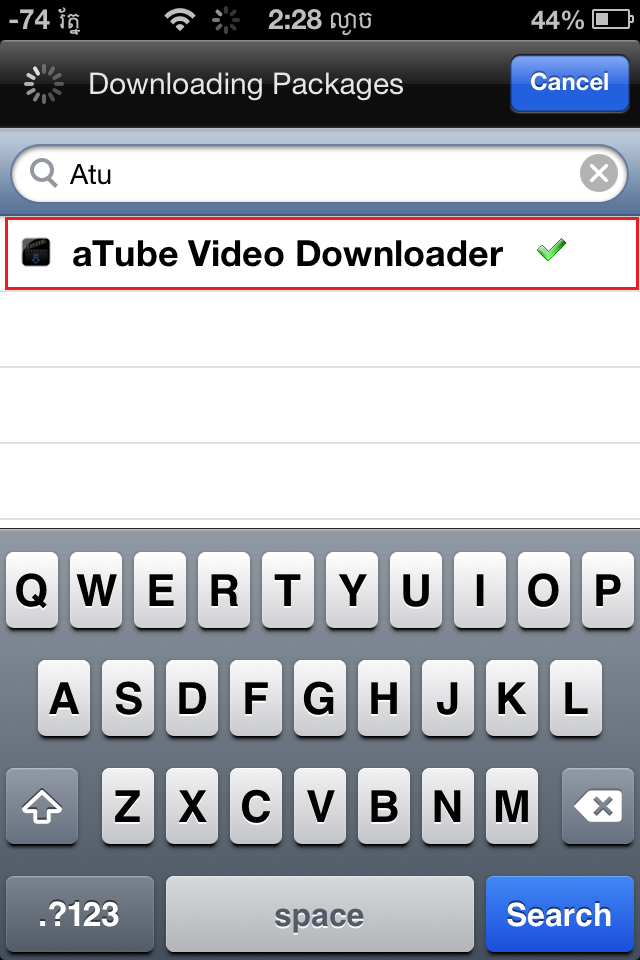Tap the green checkmark on aTube
Screen dimensions: 640x960
pyautogui.click(x=551, y=250)
